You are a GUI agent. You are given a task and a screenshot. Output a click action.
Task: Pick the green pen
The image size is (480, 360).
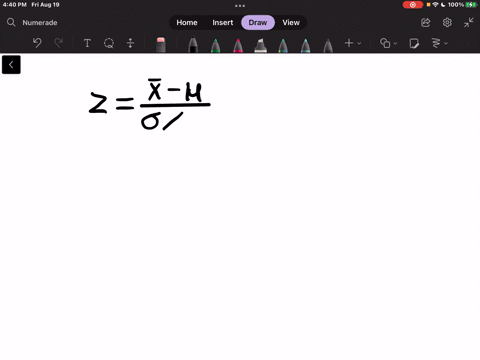216,45
